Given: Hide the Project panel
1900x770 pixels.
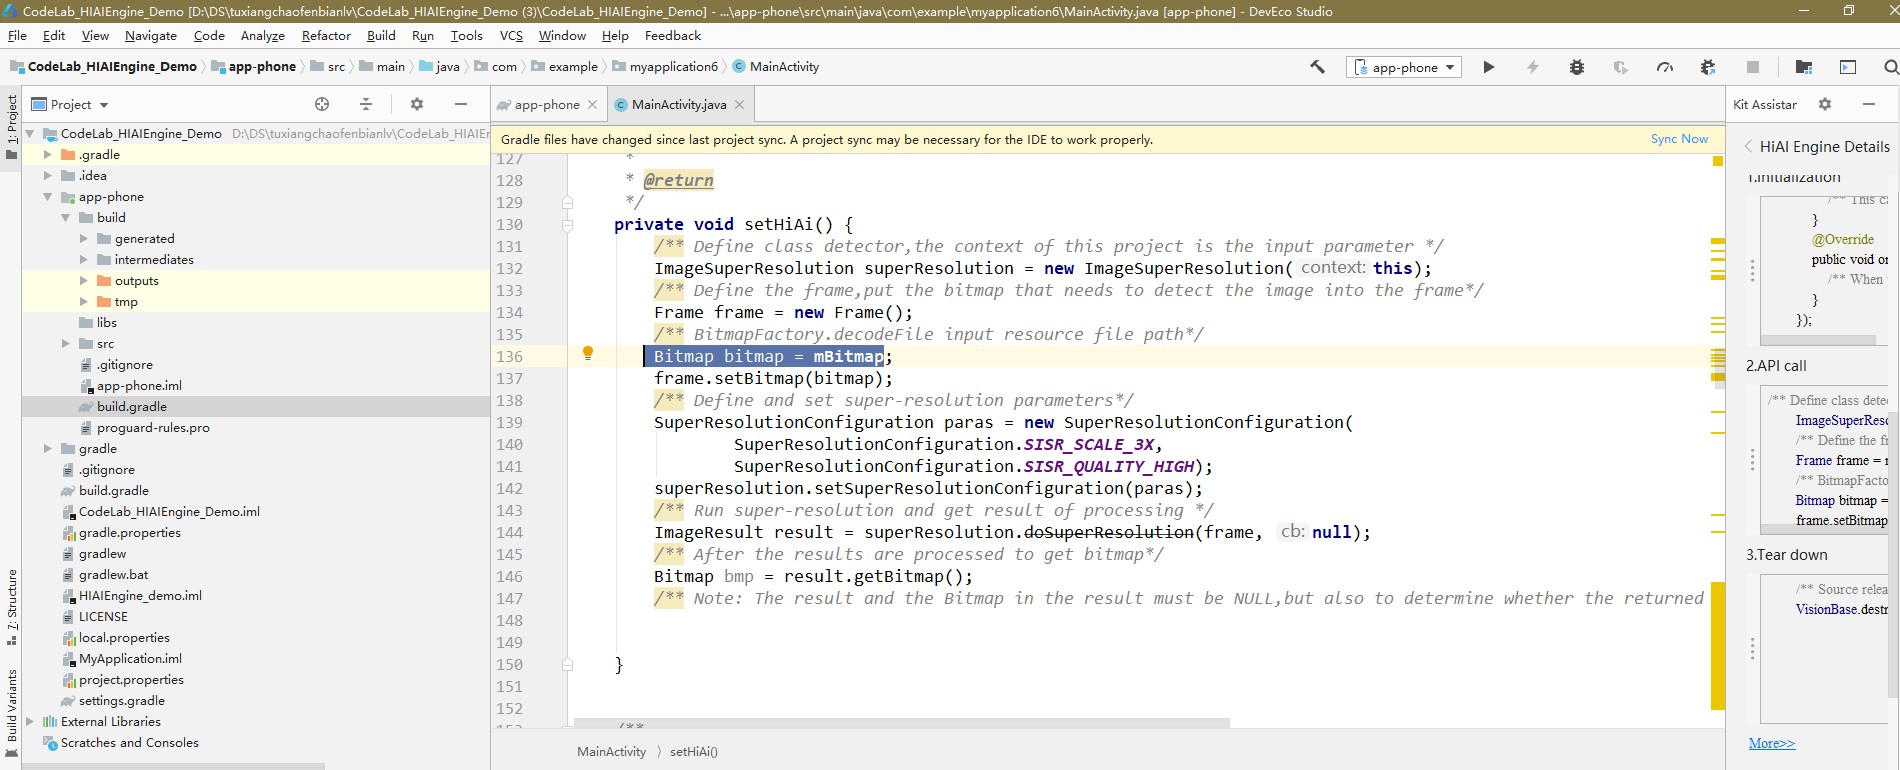Looking at the screenshot, I should pyautogui.click(x=461, y=104).
